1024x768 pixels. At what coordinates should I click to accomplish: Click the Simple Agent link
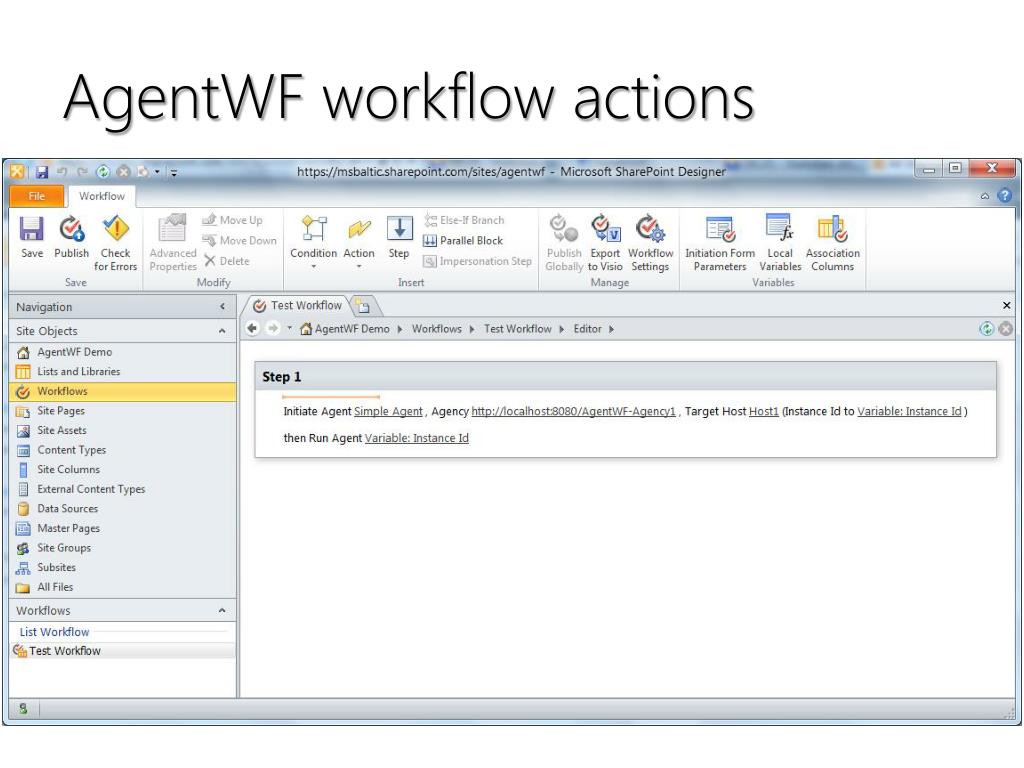coord(388,411)
